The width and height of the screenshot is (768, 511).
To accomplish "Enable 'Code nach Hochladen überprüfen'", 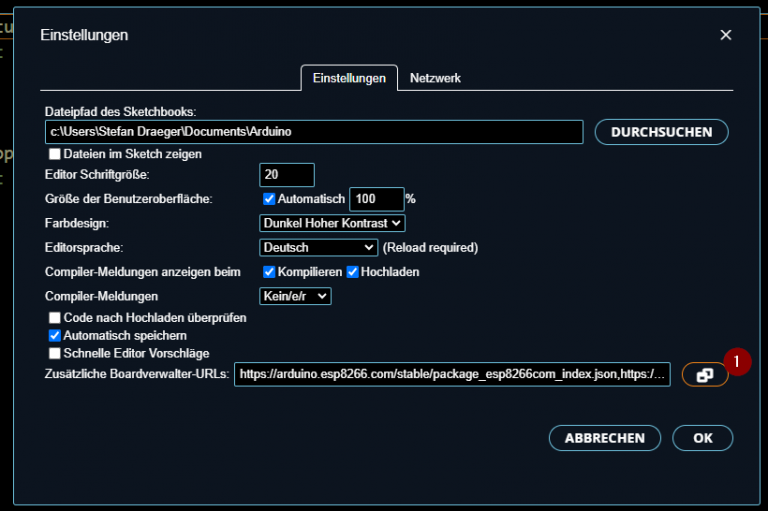I will (x=55, y=317).
